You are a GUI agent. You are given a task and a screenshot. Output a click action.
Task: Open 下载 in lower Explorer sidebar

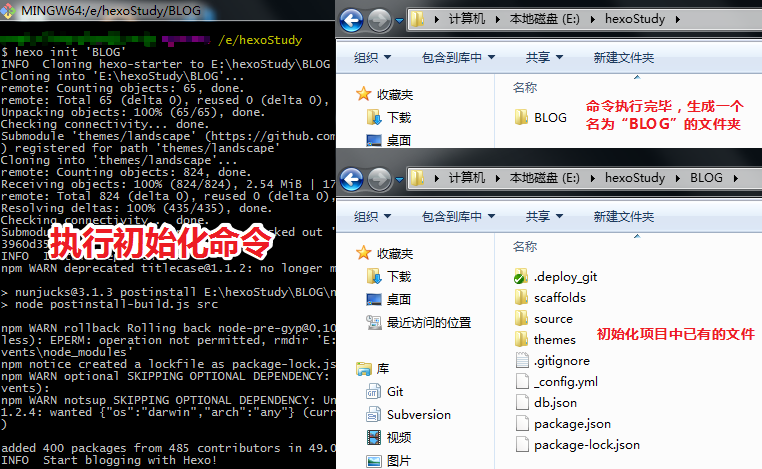click(x=389, y=276)
